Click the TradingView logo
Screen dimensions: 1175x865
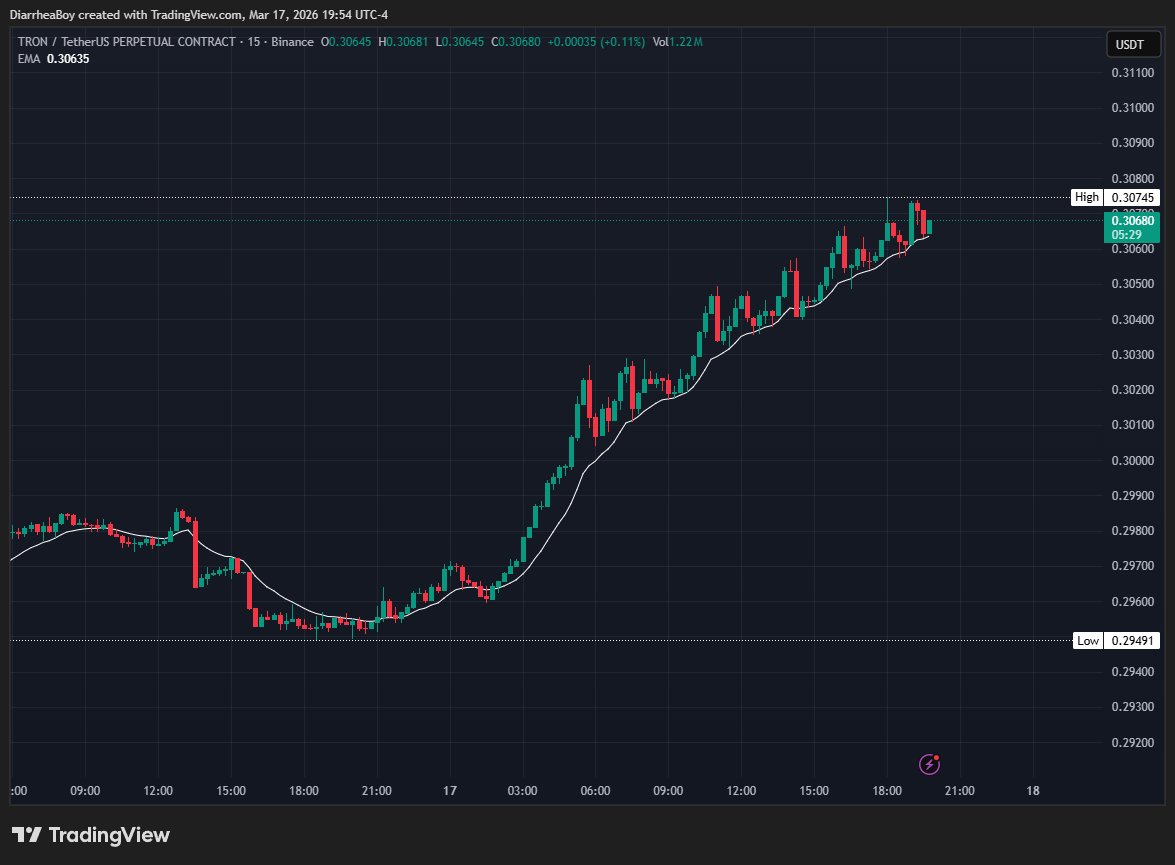[x=91, y=835]
